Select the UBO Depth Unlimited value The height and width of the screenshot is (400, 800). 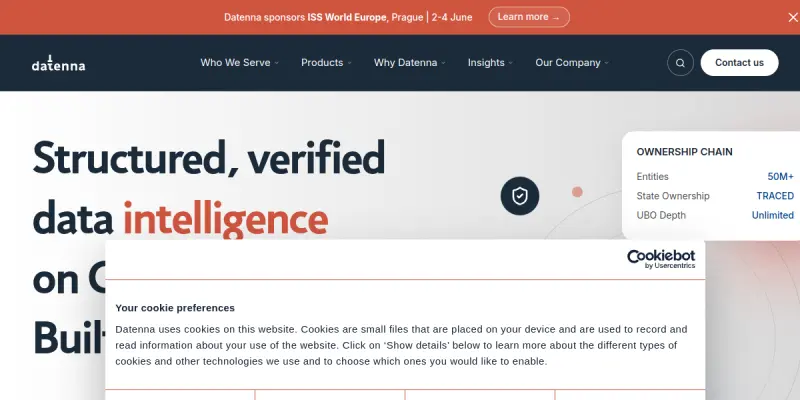tap(772, 215)
